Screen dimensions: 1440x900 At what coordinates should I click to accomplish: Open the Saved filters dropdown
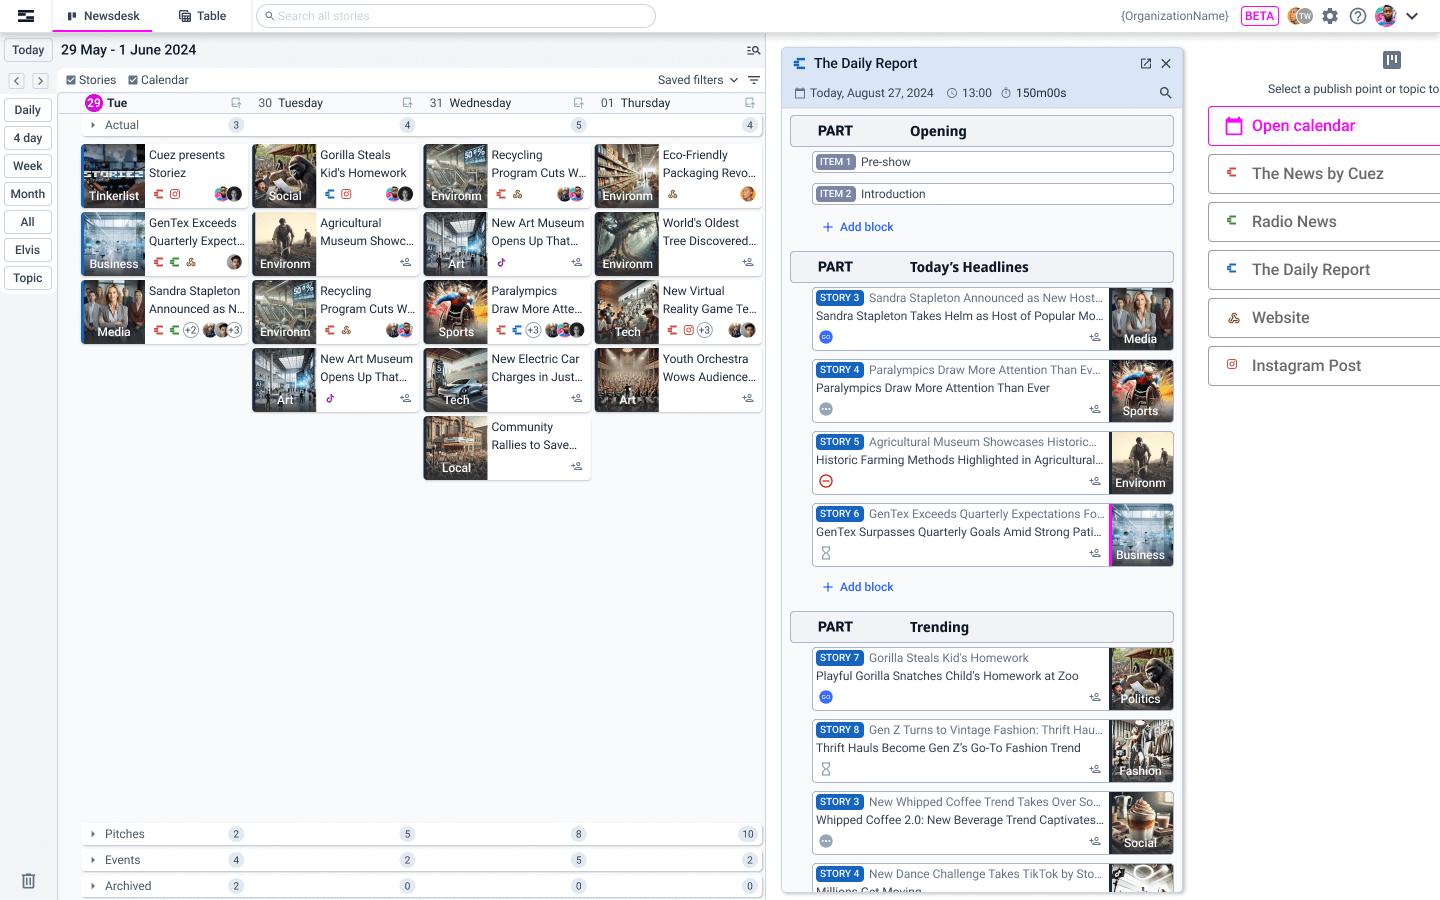[698, 80]
